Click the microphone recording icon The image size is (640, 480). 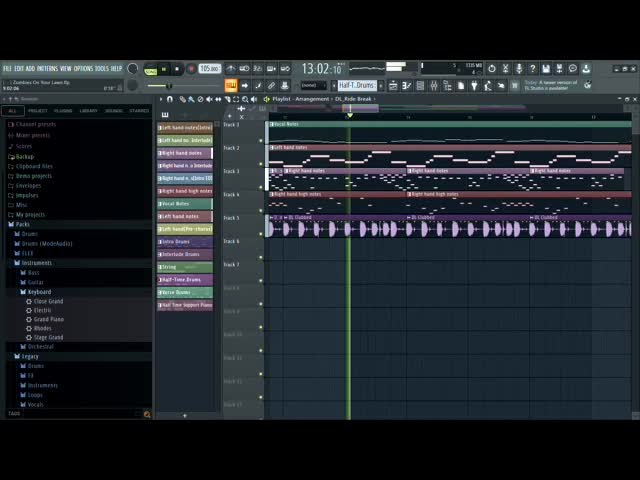519,69
